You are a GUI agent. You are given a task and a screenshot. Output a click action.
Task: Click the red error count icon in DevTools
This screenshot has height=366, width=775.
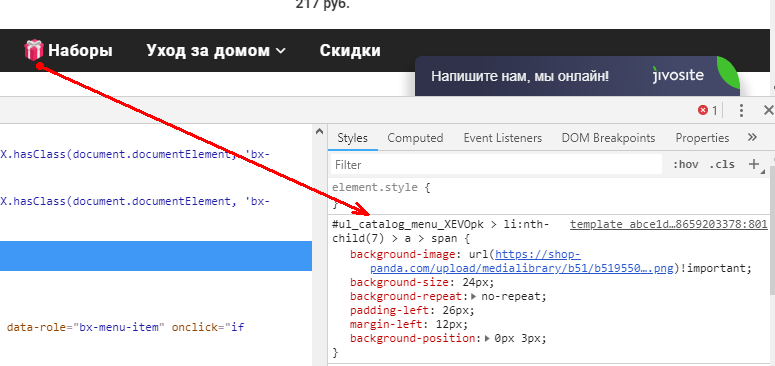[703, 111]
